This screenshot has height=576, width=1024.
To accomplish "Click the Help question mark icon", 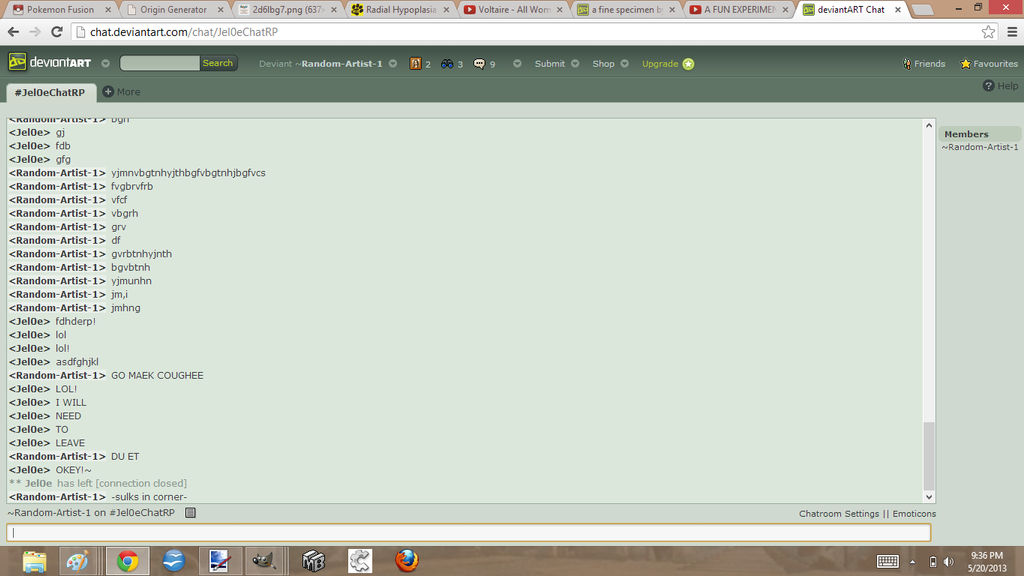I will click(988, 86).
